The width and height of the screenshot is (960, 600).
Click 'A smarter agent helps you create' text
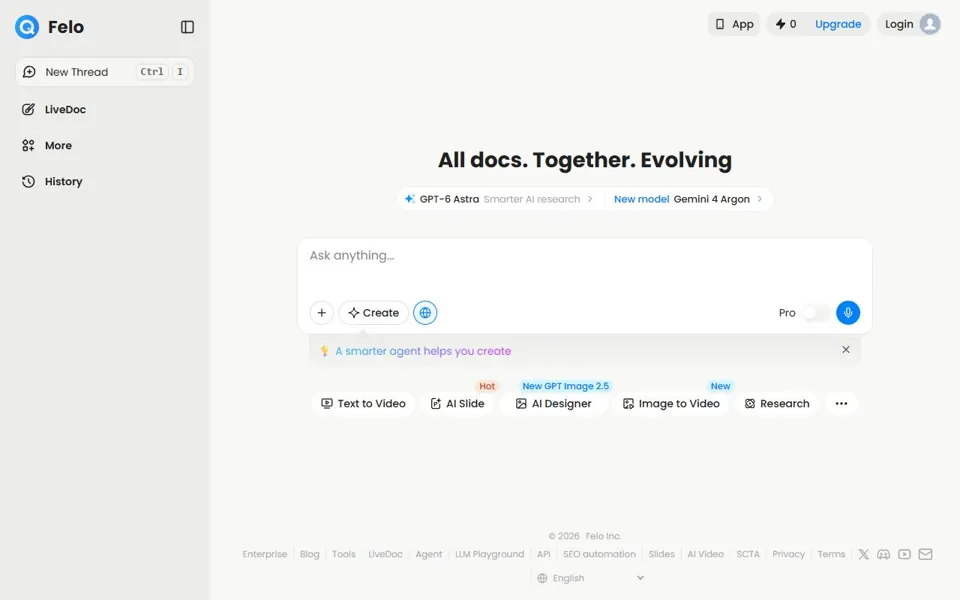(x=423, y=351)
